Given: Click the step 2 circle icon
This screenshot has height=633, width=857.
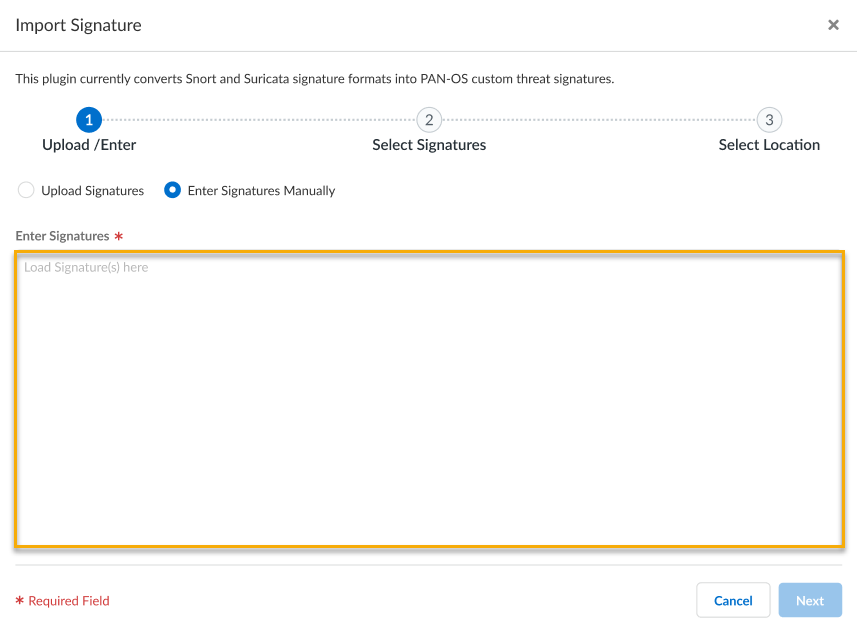Looking at the screenshot, I should (x=429, y=121).
